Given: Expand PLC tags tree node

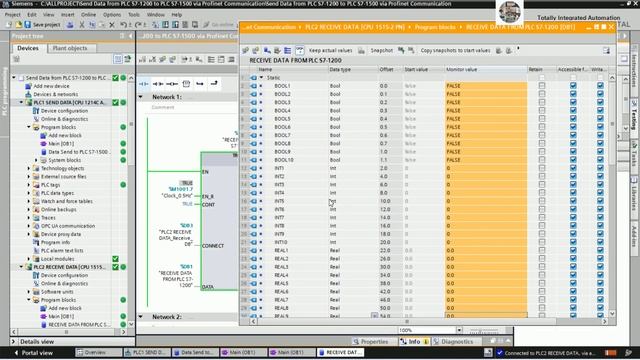Looking at the screenshot, I should pyautogui.click(x=29, y=185).
